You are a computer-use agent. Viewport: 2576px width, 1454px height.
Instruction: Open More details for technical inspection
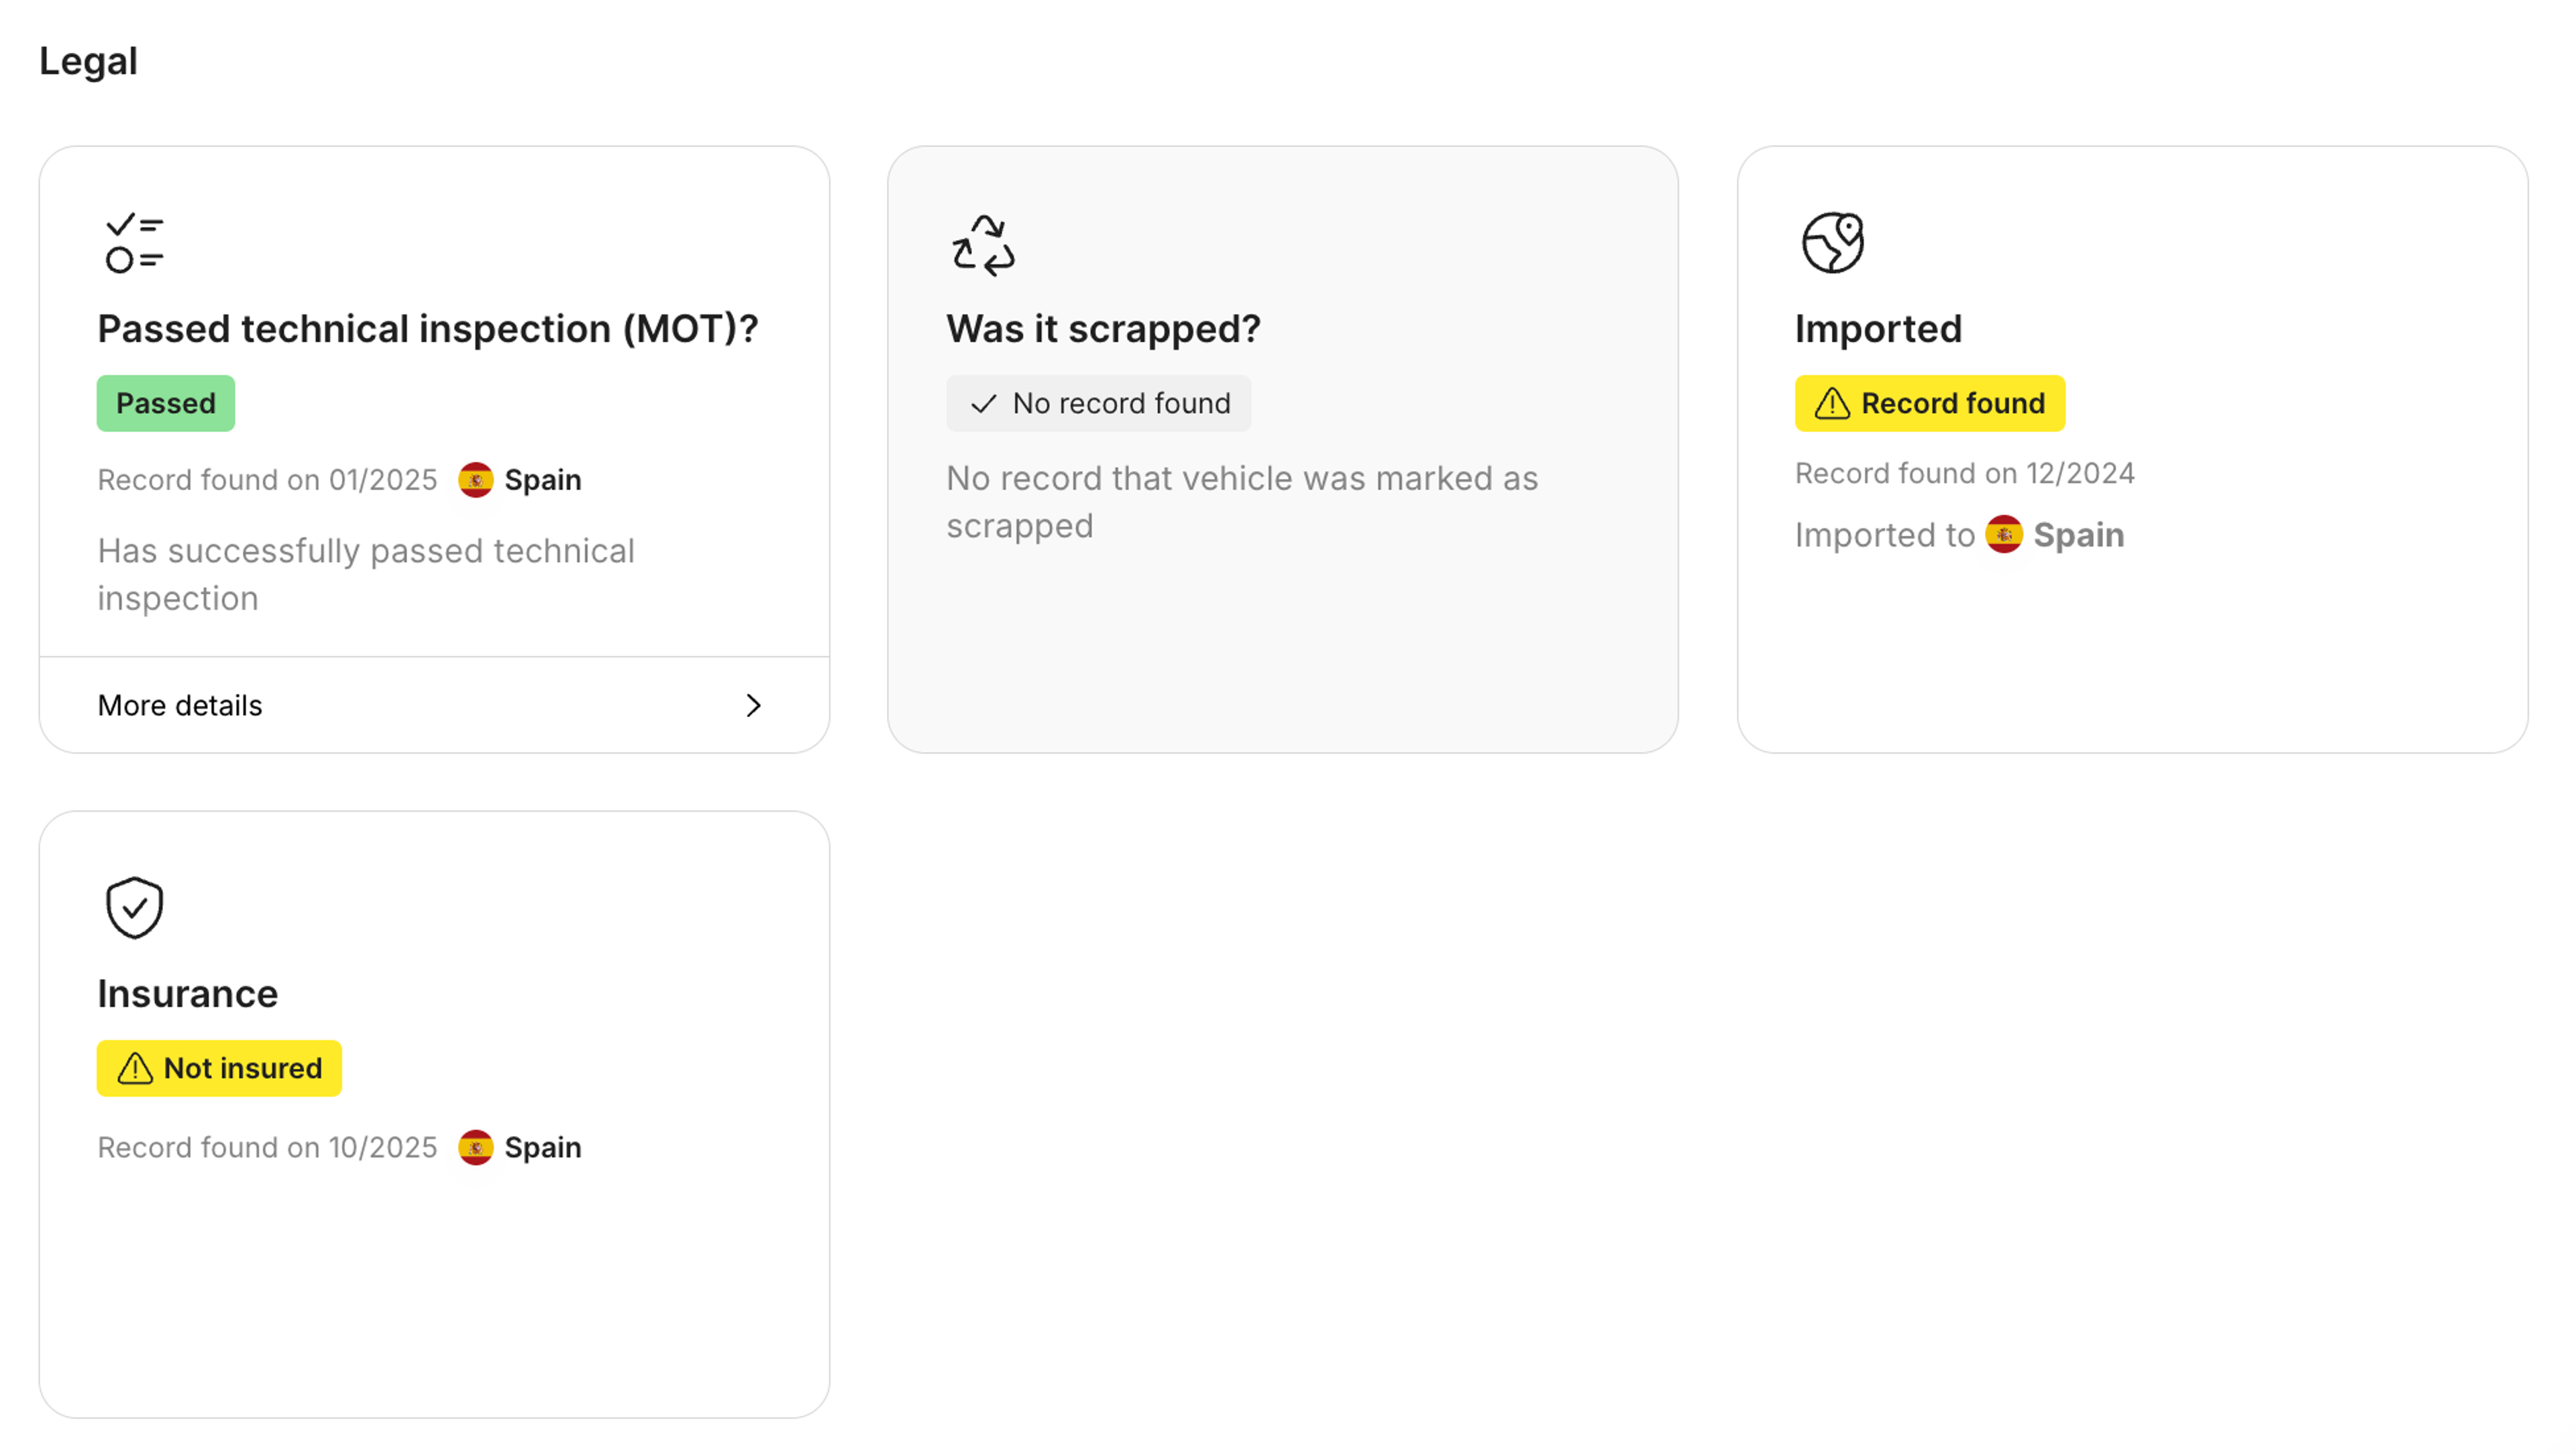click(x=180, y=705)
